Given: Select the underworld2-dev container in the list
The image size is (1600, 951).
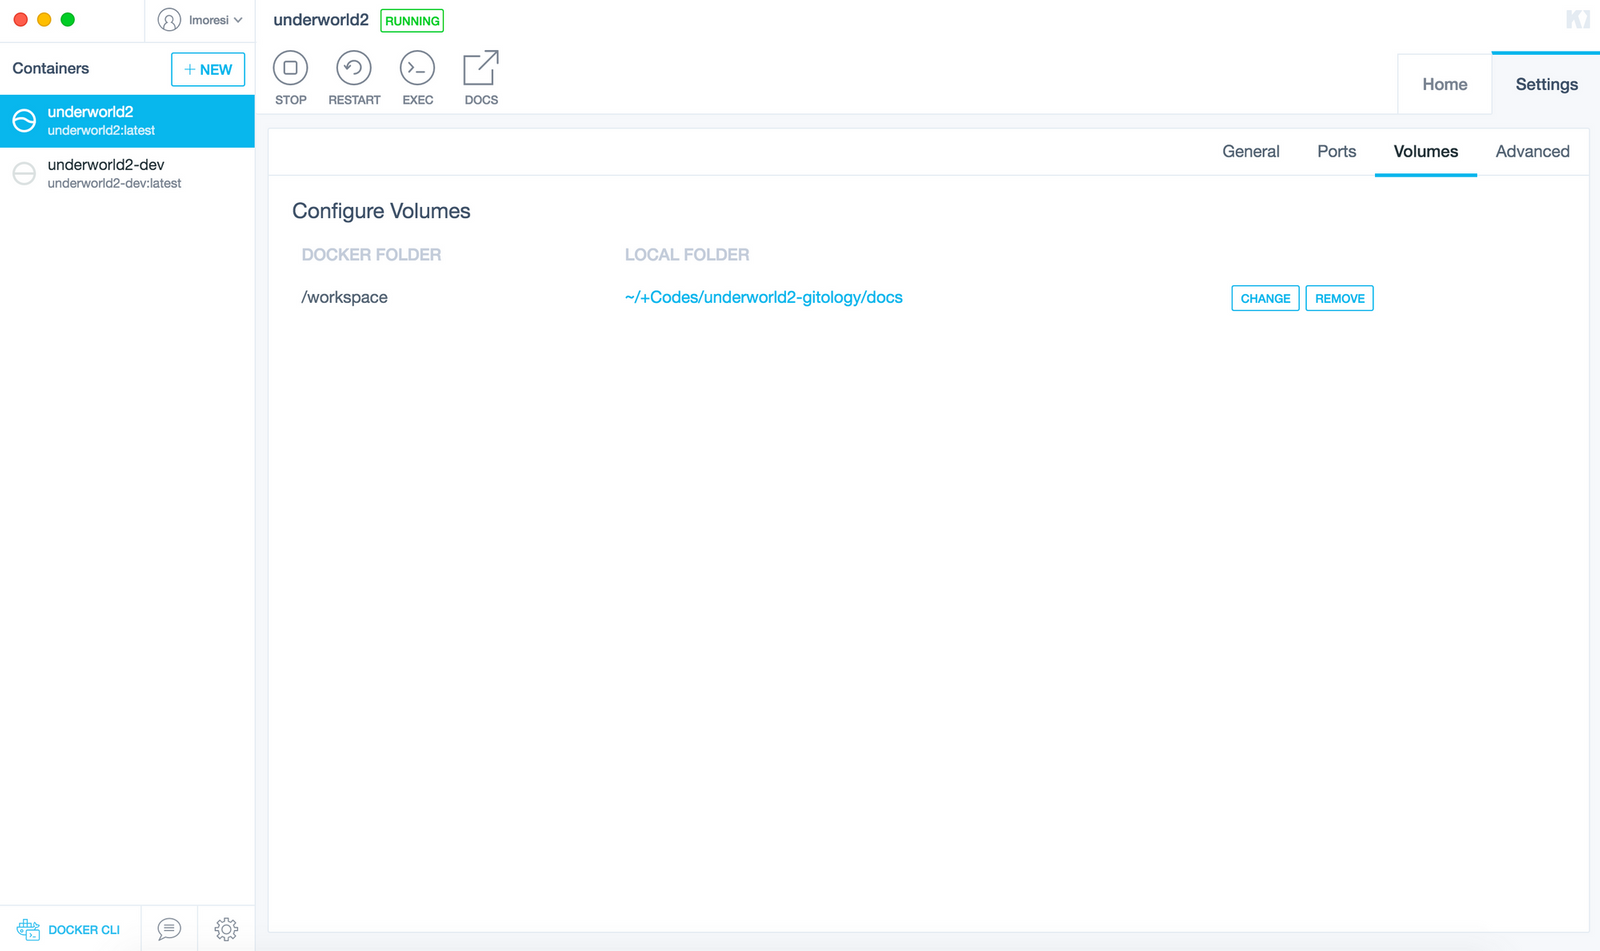Looking at the screenshot, I should coord(127,173).
